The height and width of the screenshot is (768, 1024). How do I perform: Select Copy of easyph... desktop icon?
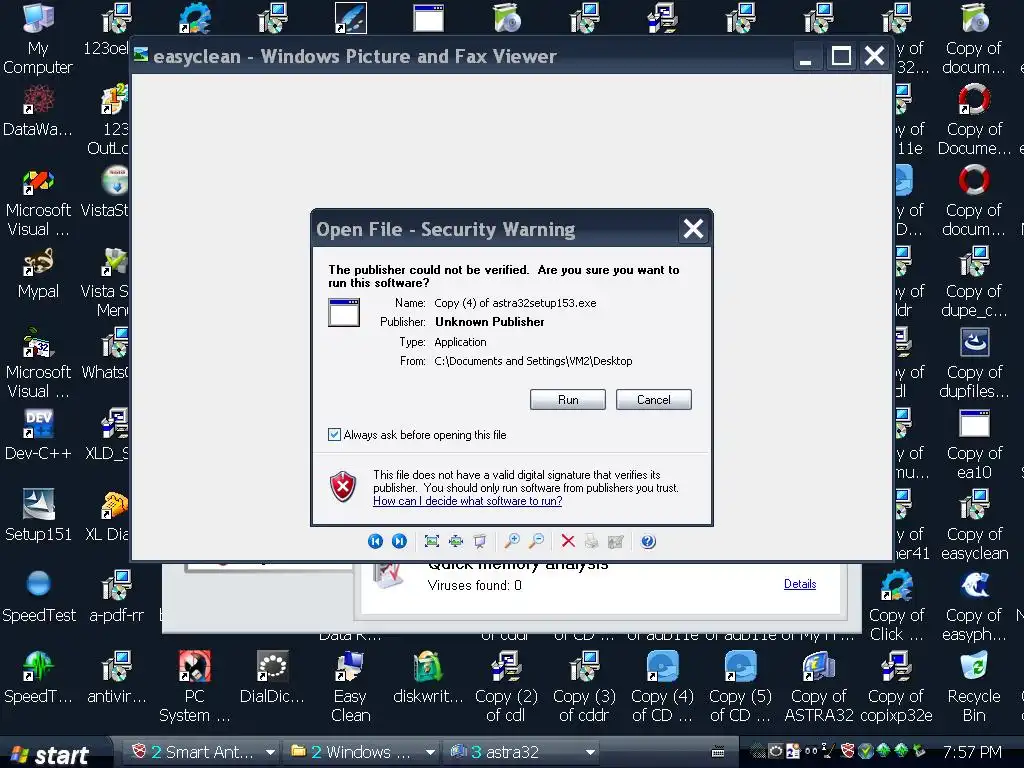pyautogui.click(x=974, y=606)
